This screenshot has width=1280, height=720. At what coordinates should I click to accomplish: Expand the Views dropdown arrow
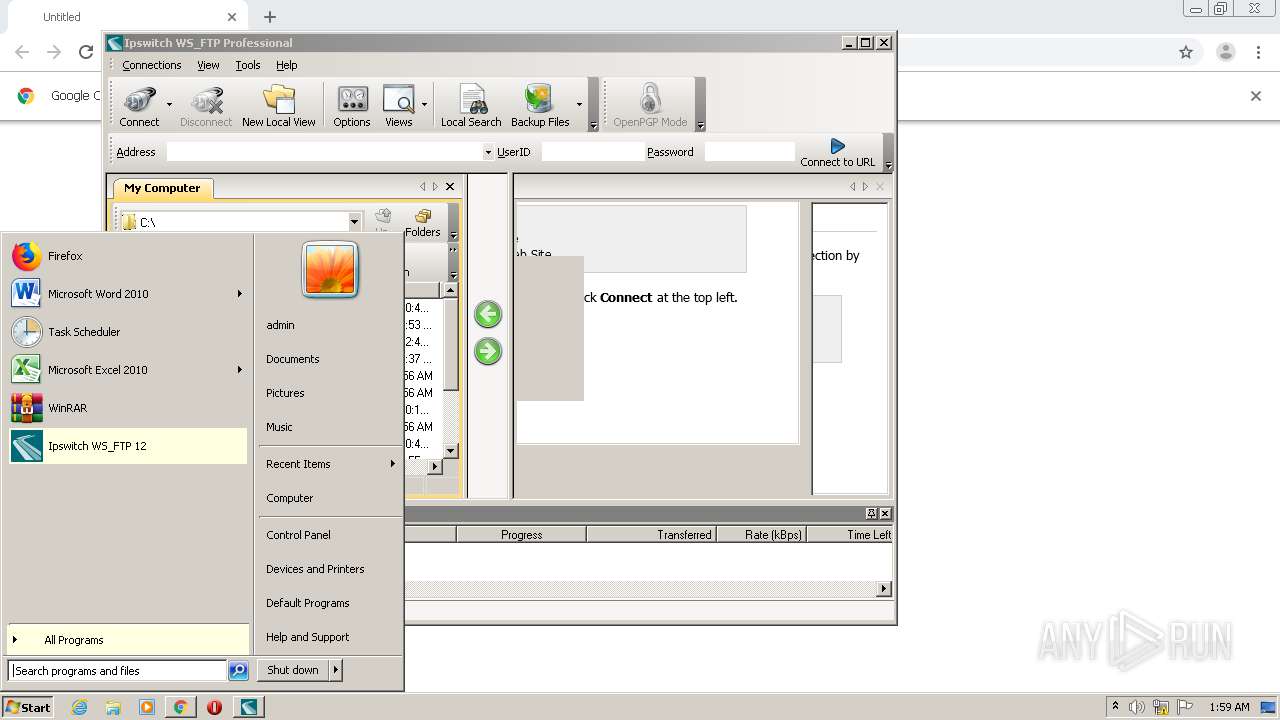tap(424, 105)
